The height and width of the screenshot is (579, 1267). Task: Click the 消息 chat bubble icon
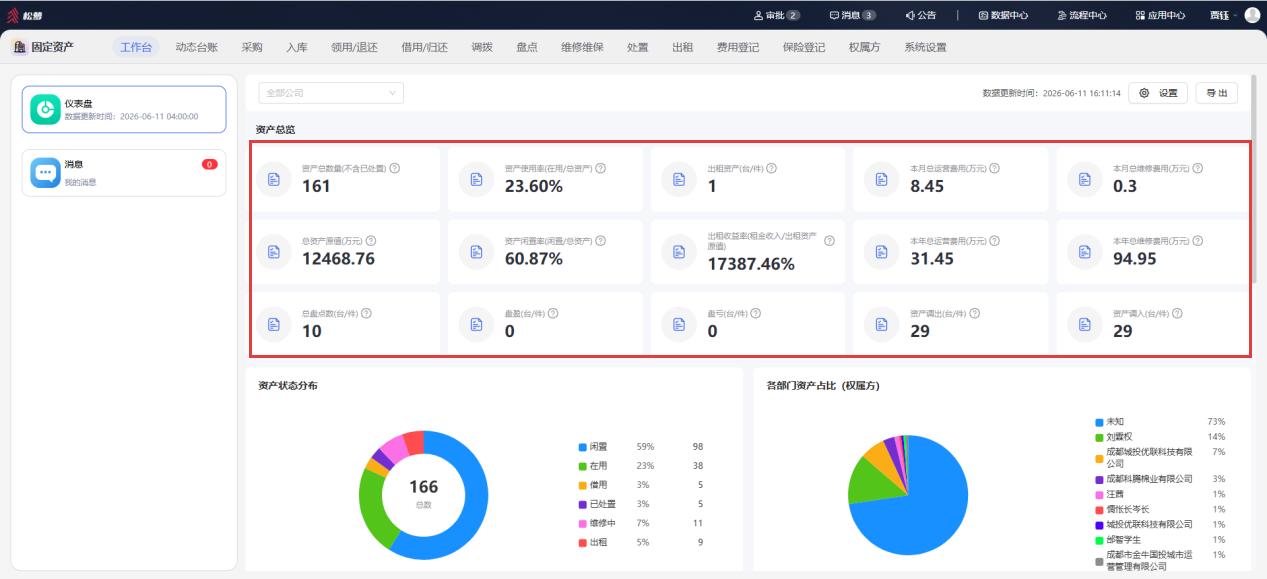[45, 172]
